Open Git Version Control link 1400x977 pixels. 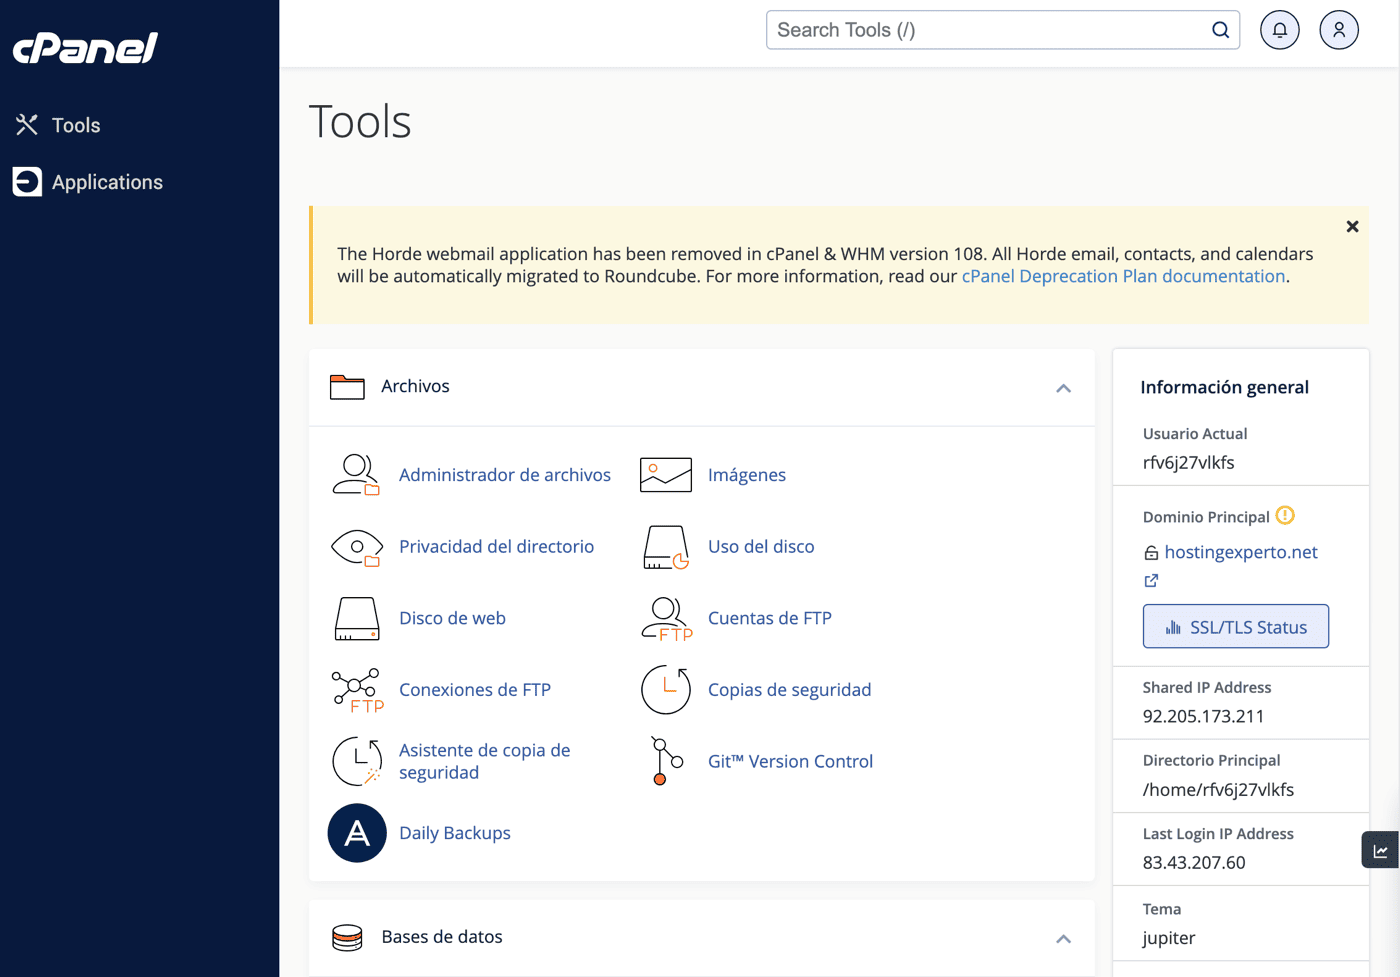(x=790, y=761)
